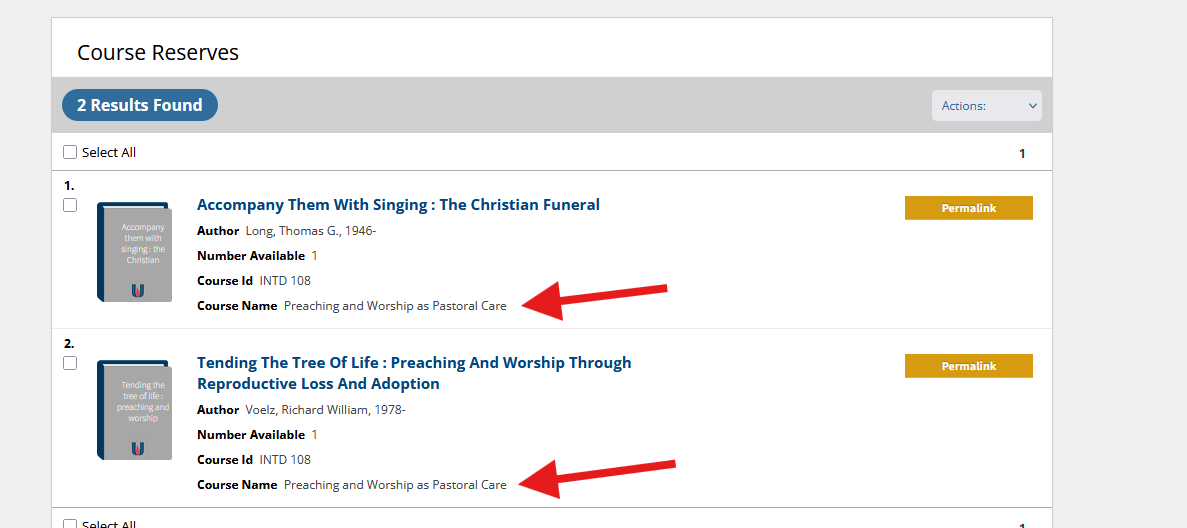Go to page 1 in the top pagination

pos(1022,154)
